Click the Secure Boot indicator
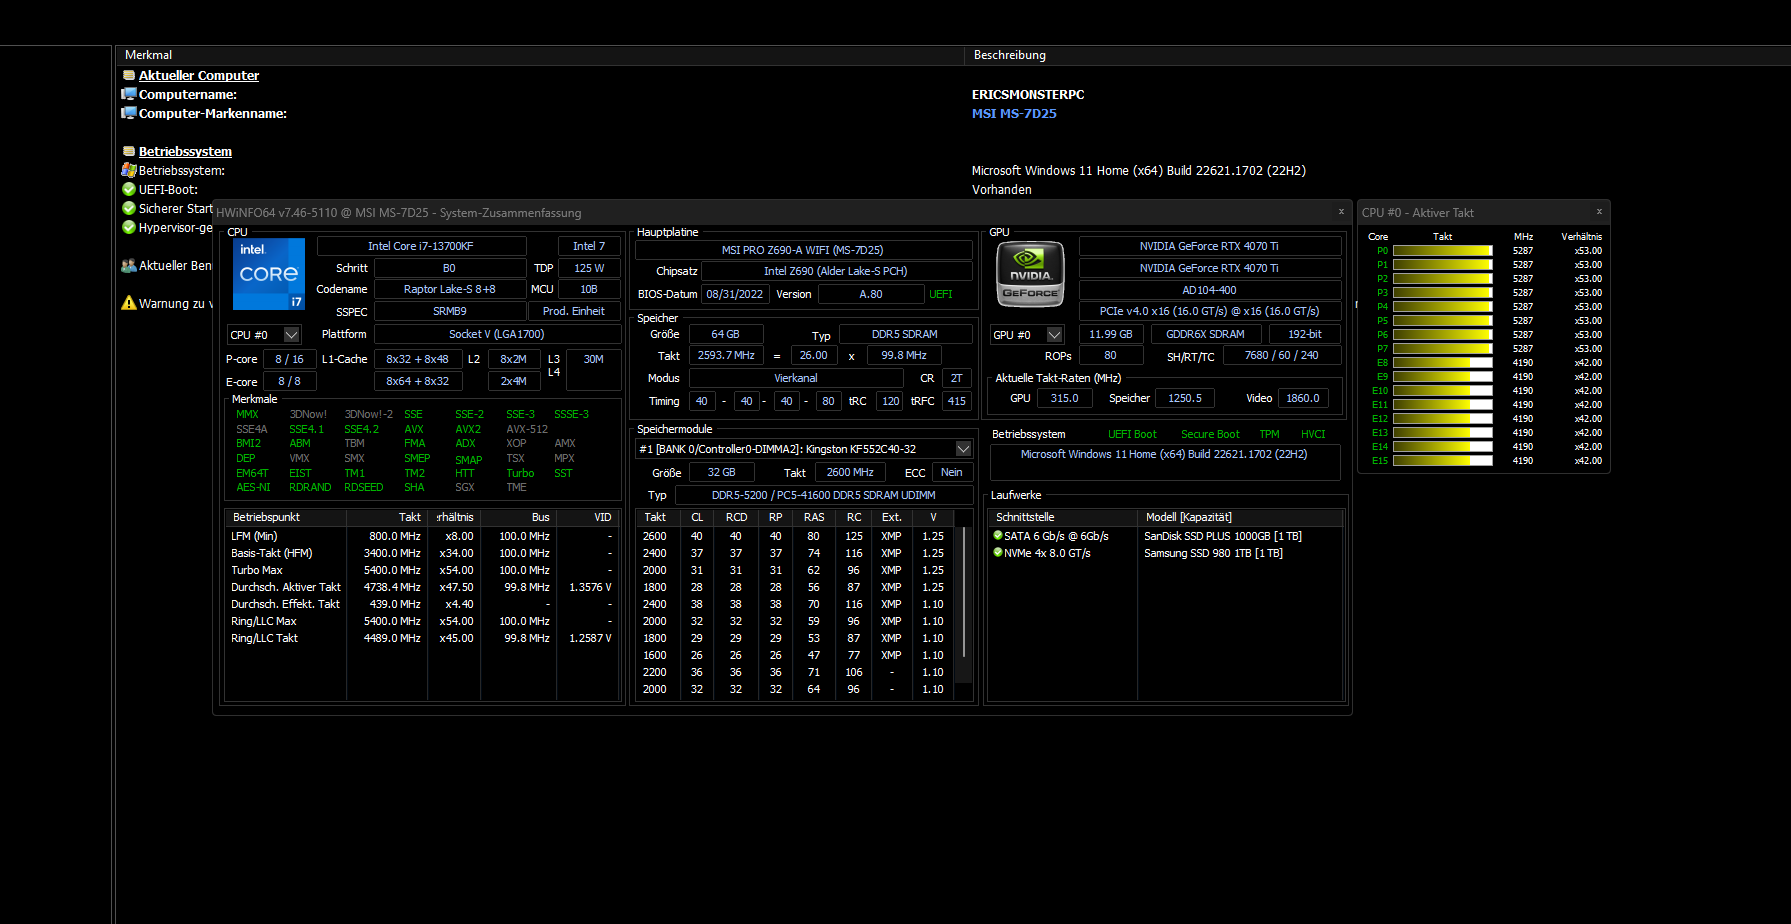This screenshot has width=1791, height=924. [1210, 434]
